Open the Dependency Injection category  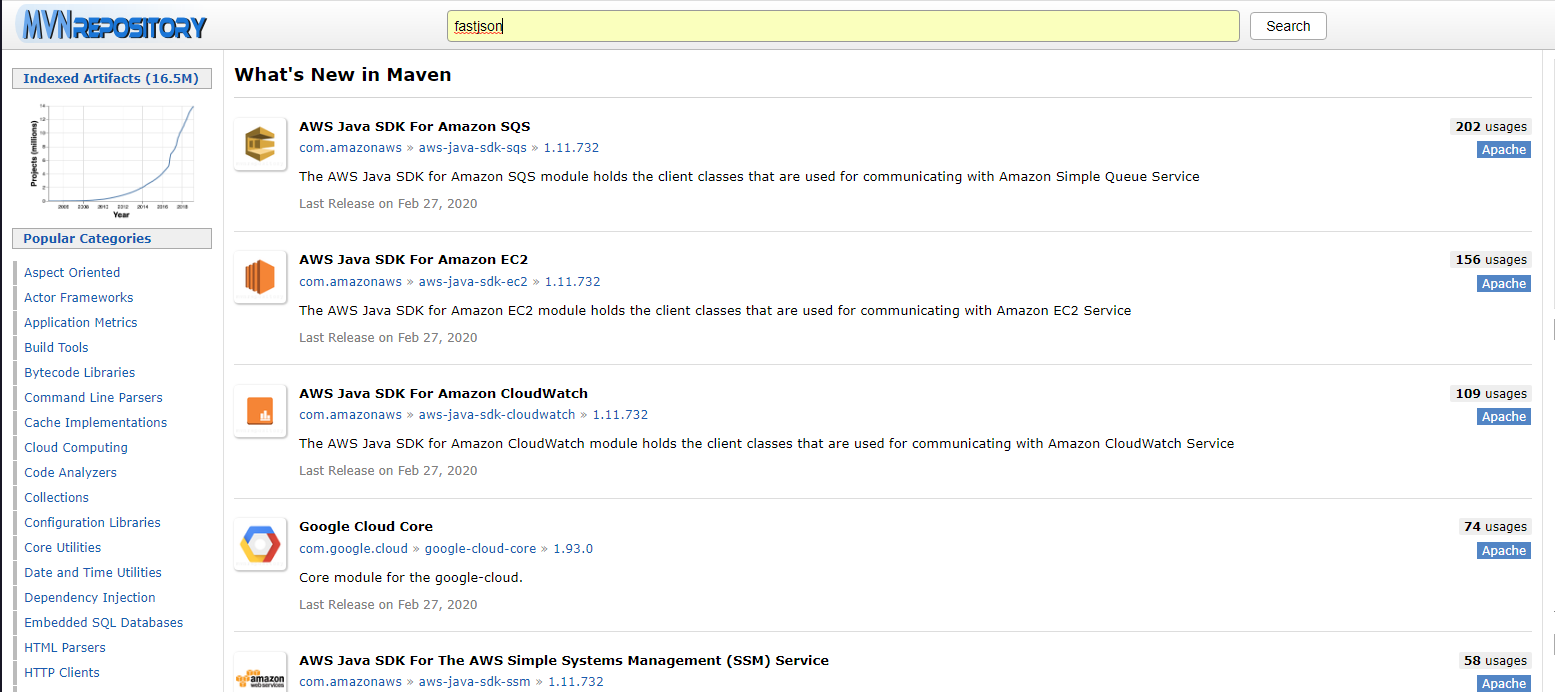tap(90, 597)
